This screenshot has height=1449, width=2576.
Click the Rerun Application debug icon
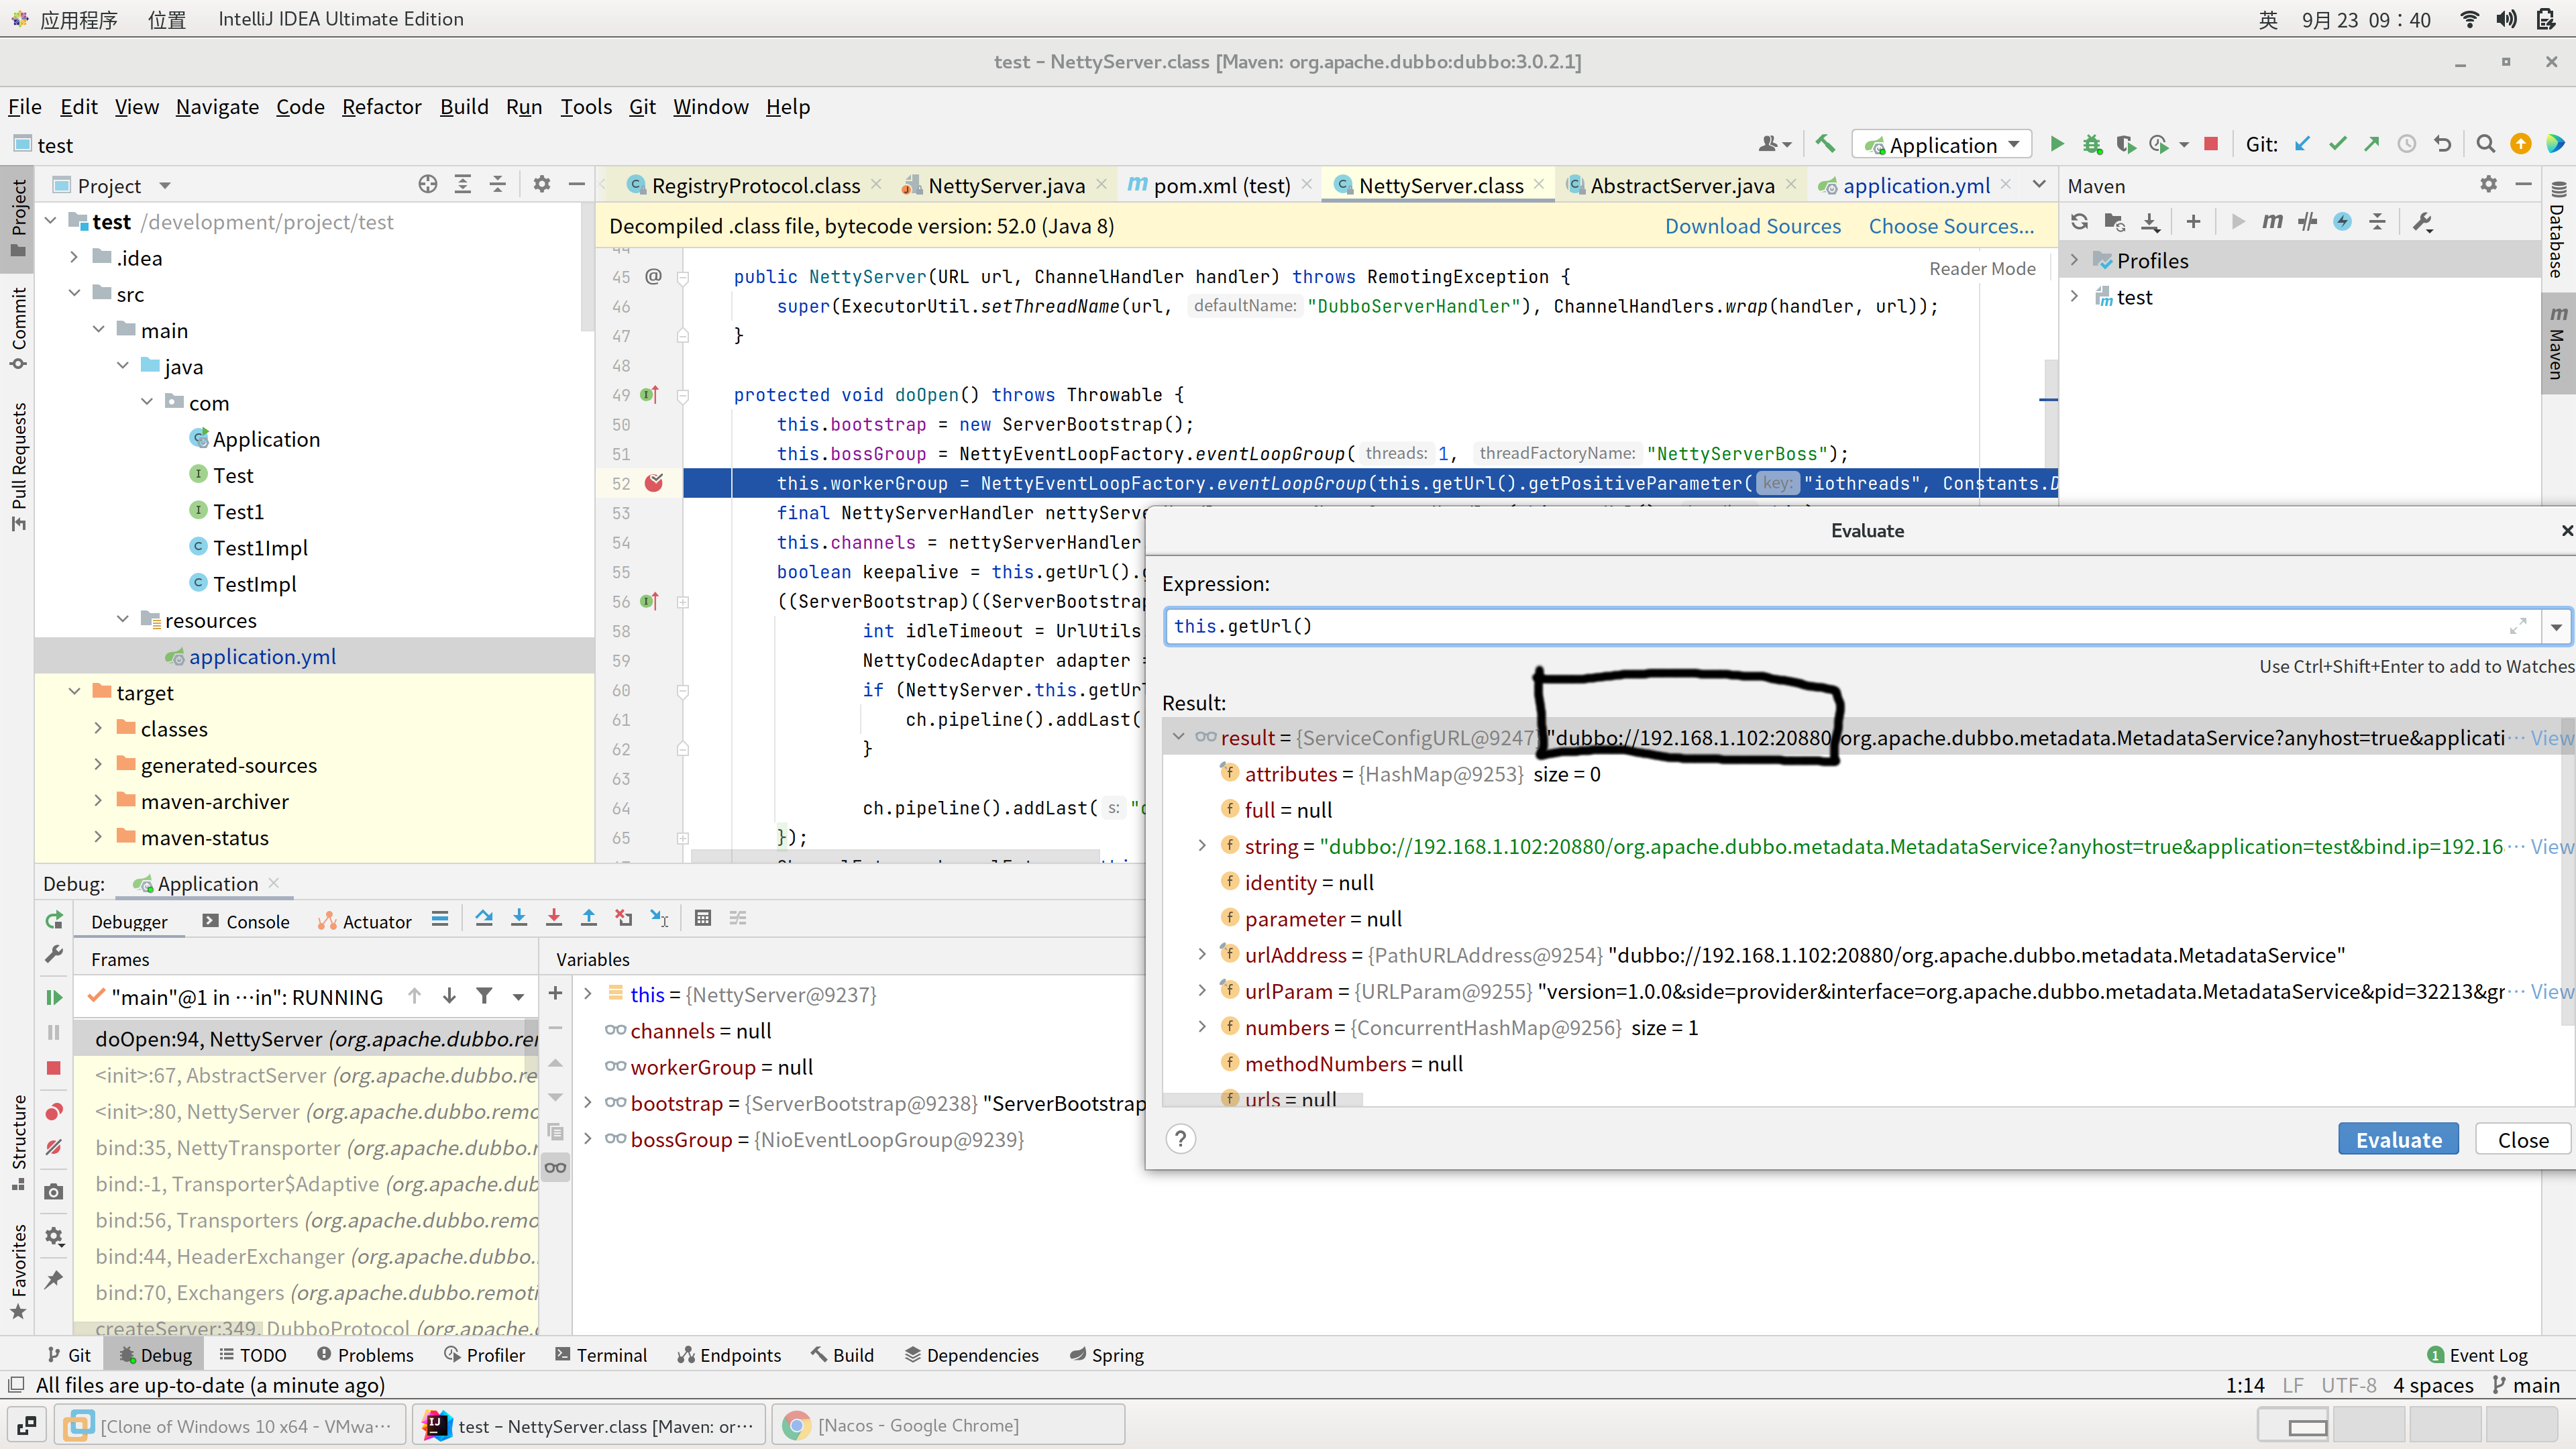click(x=54, y=920)
